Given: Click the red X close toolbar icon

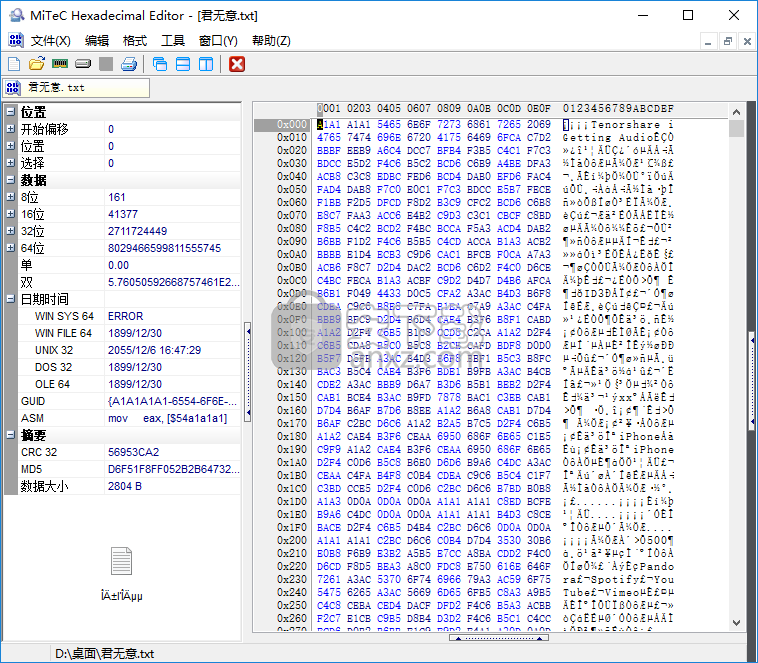Looking at the screenshot, I should [237, 64].
